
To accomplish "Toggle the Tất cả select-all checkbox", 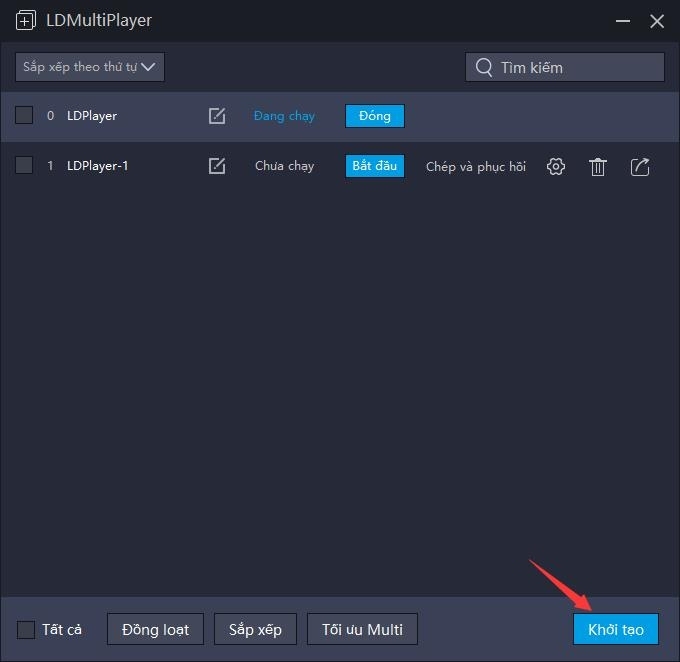I will (x=26, y=629).
